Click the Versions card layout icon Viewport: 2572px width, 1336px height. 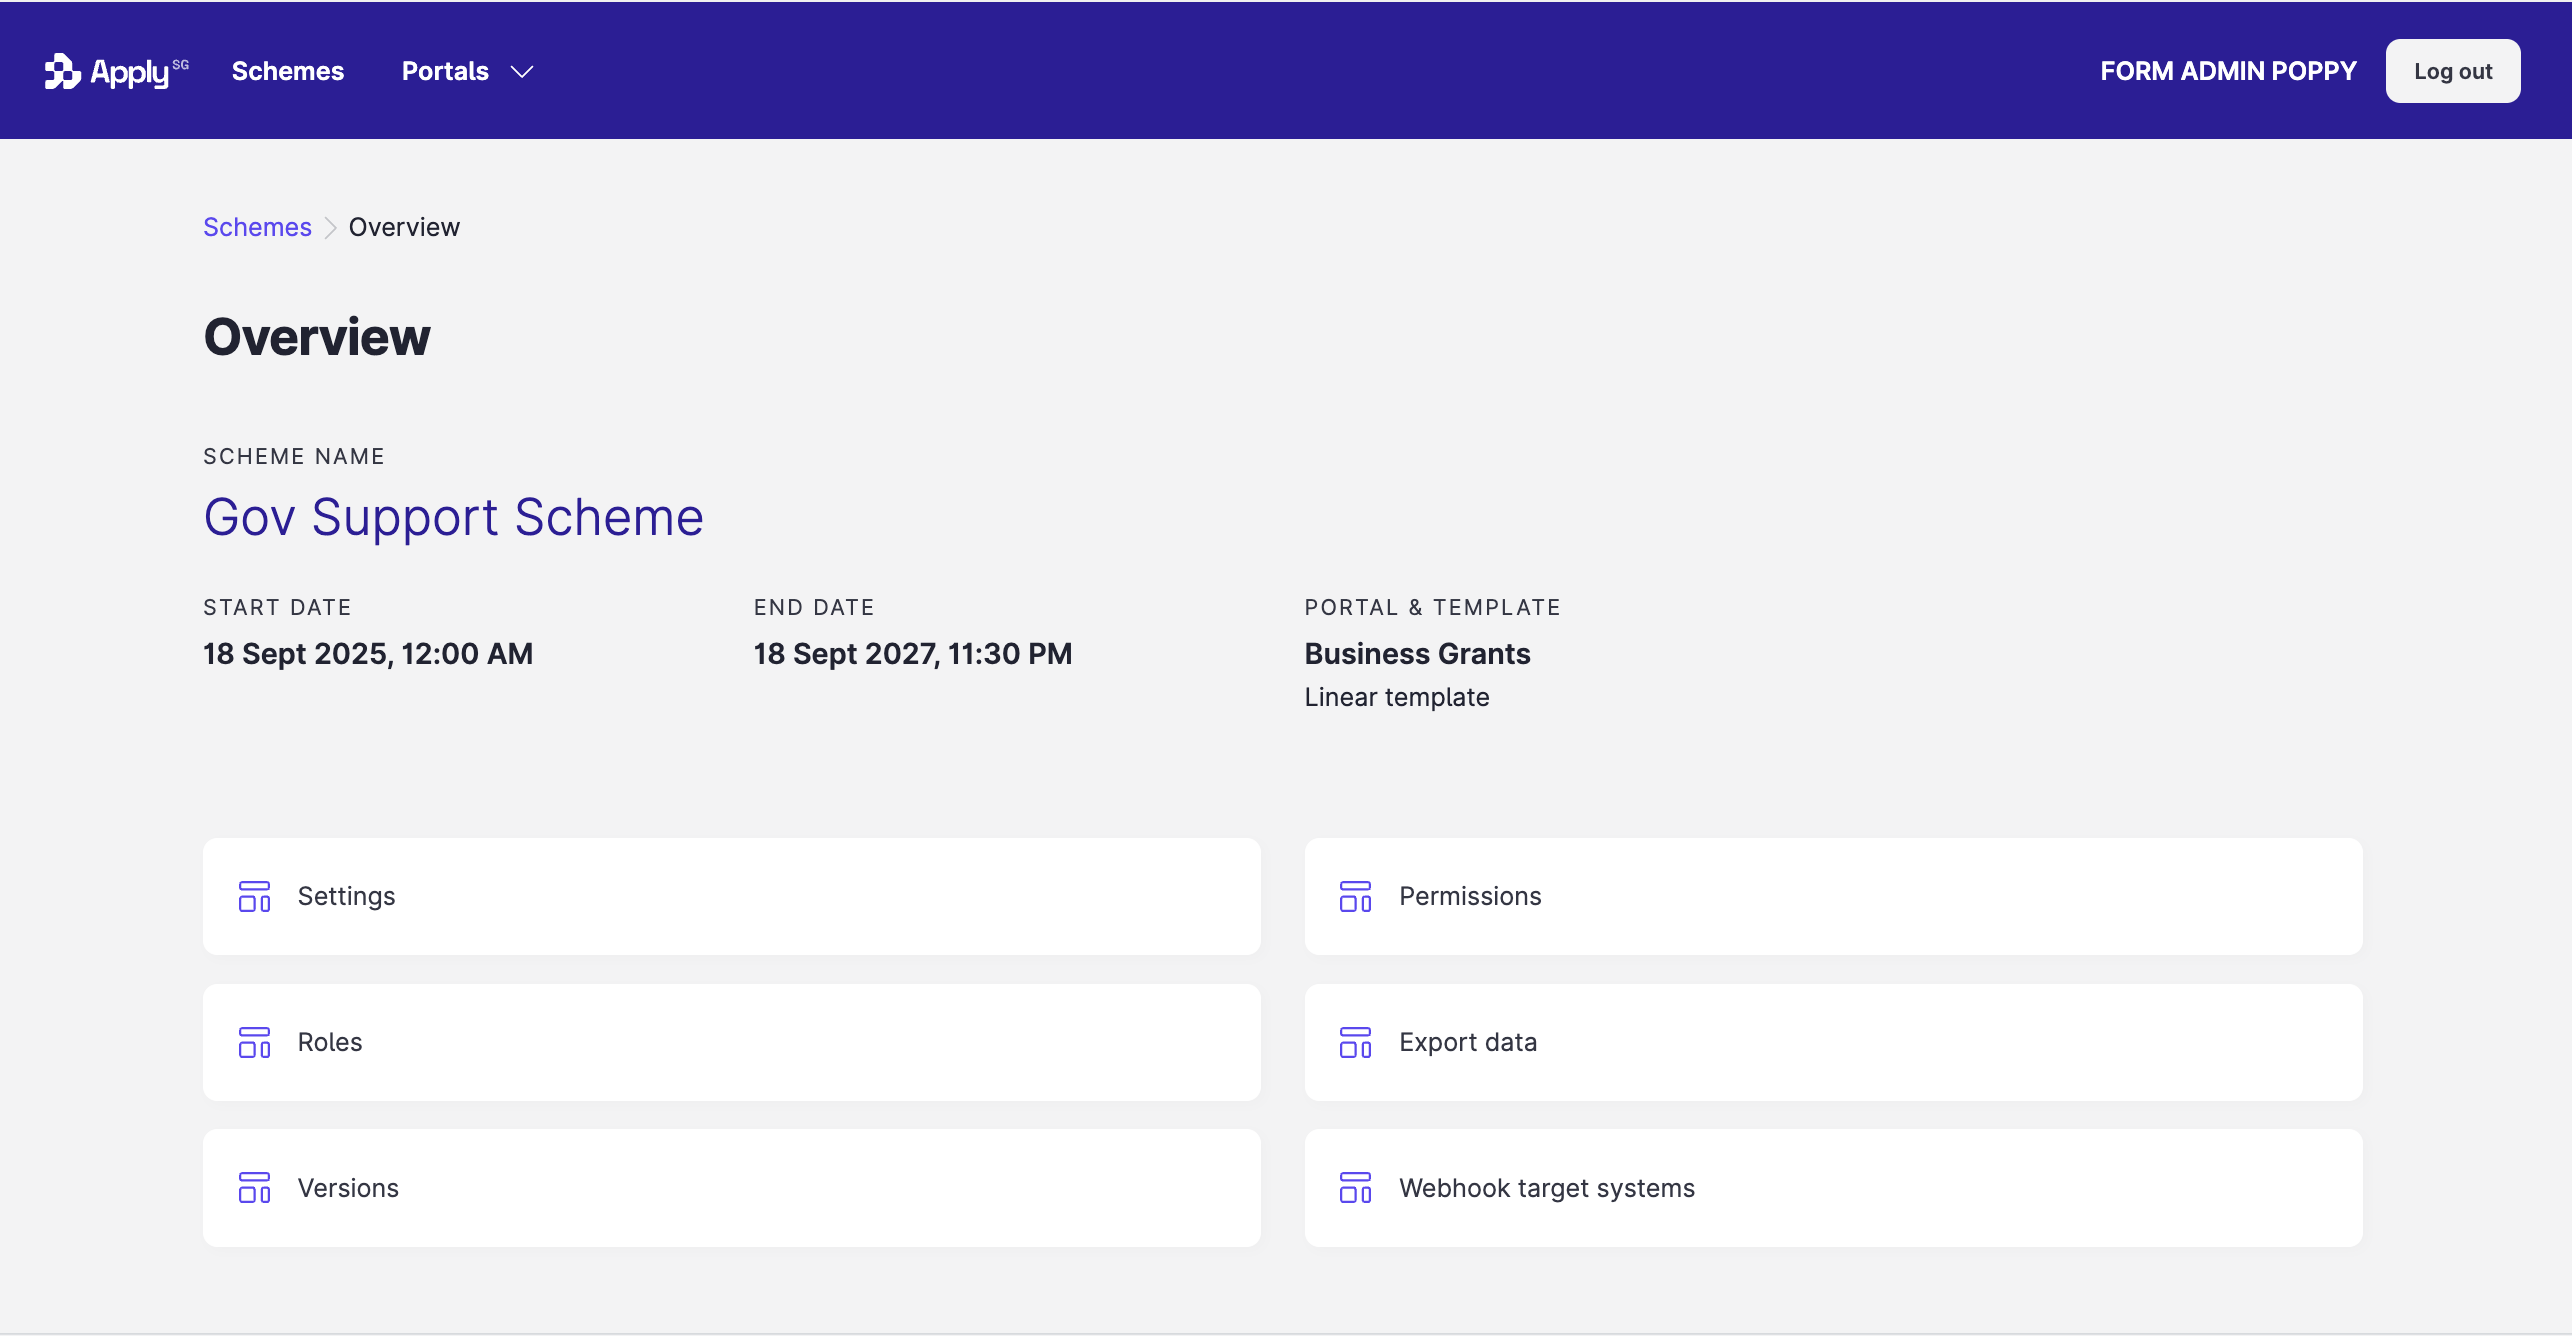click(254, 1188)
